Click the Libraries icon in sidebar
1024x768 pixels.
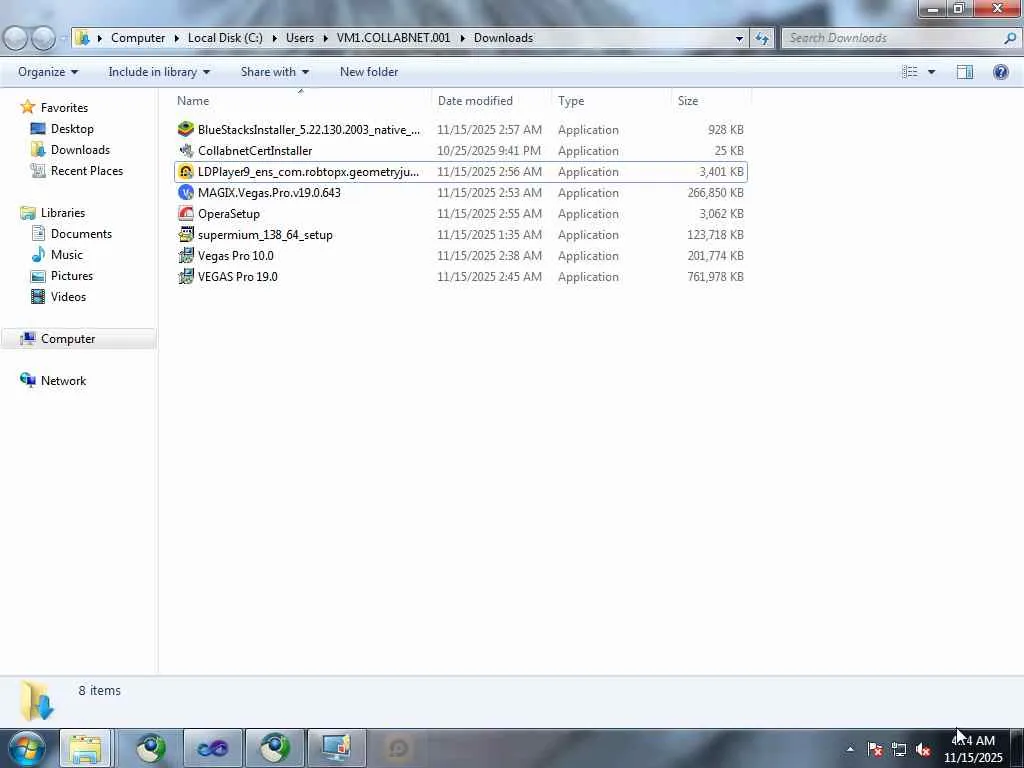pyautogui.click(x=27, y=213)
